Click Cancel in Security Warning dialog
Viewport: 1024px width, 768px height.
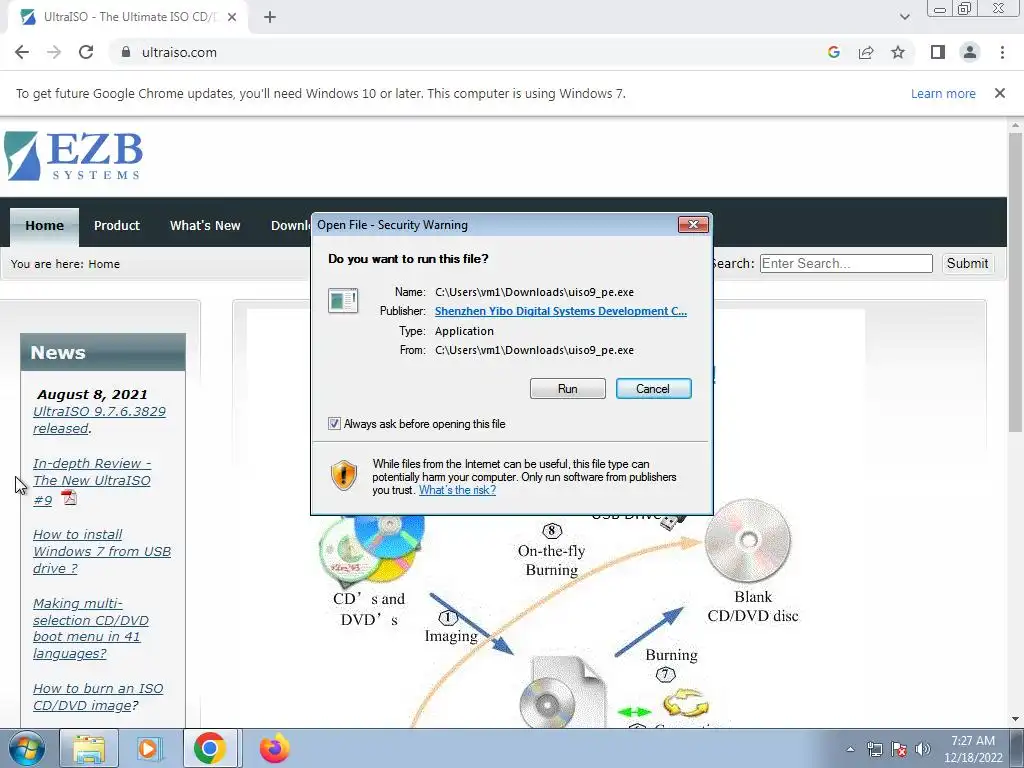(x=653, y=389)
